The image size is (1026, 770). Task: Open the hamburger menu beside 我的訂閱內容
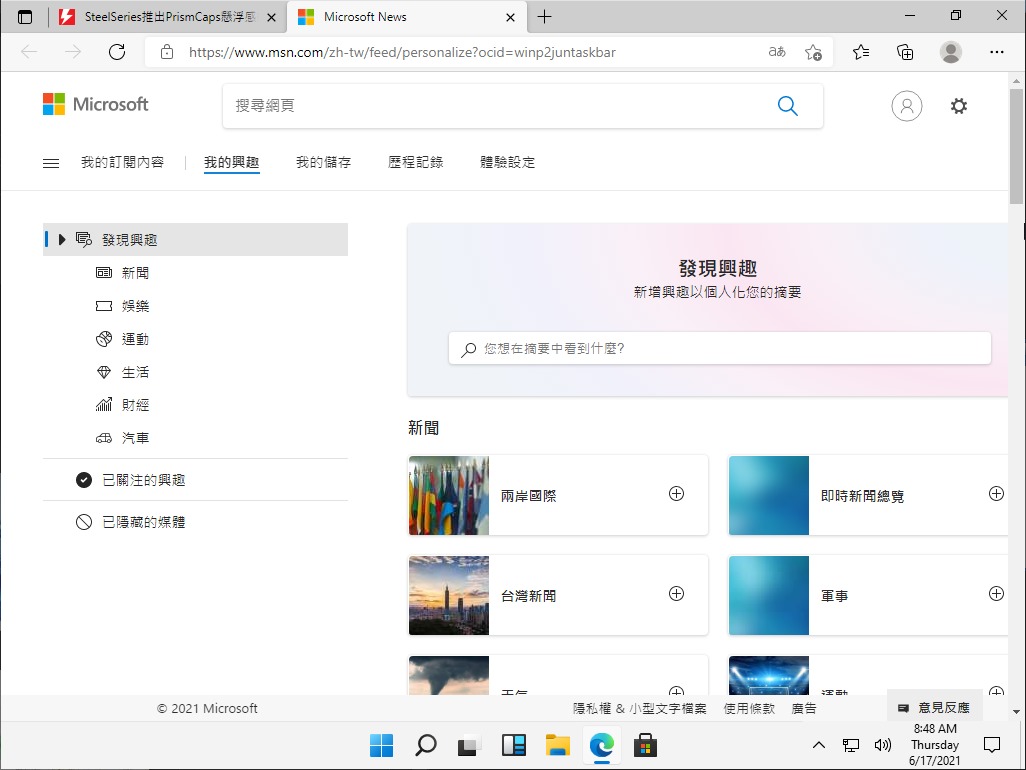(x=51, y=163)
